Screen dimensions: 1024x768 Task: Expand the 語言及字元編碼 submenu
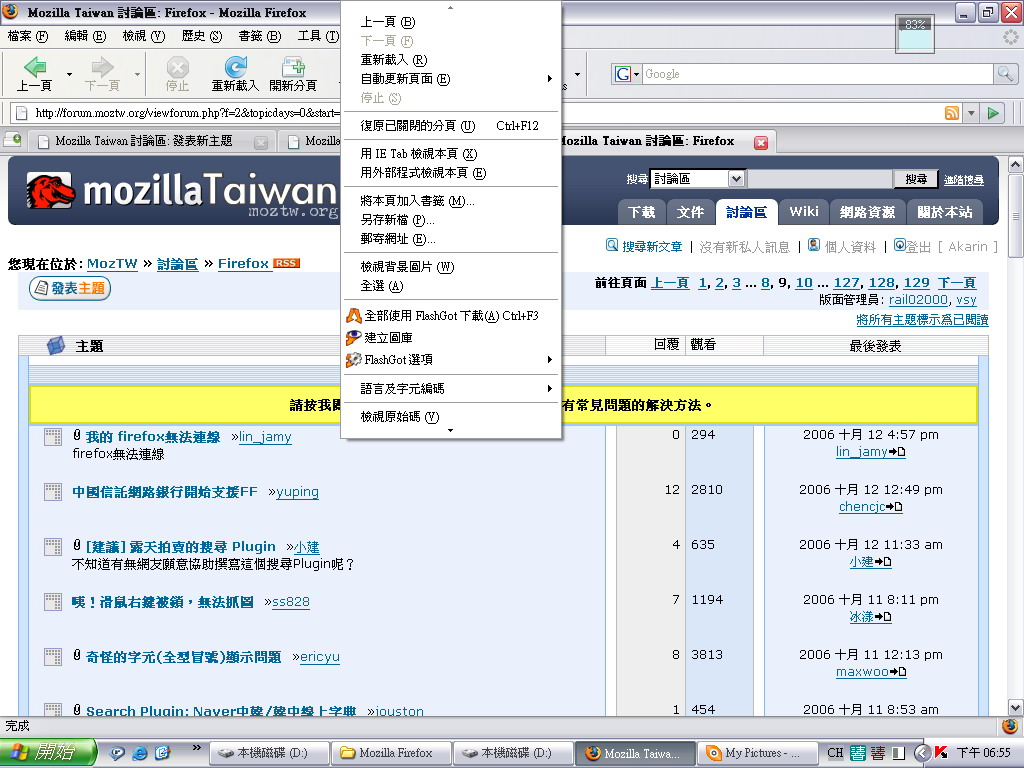coord(450,388)
